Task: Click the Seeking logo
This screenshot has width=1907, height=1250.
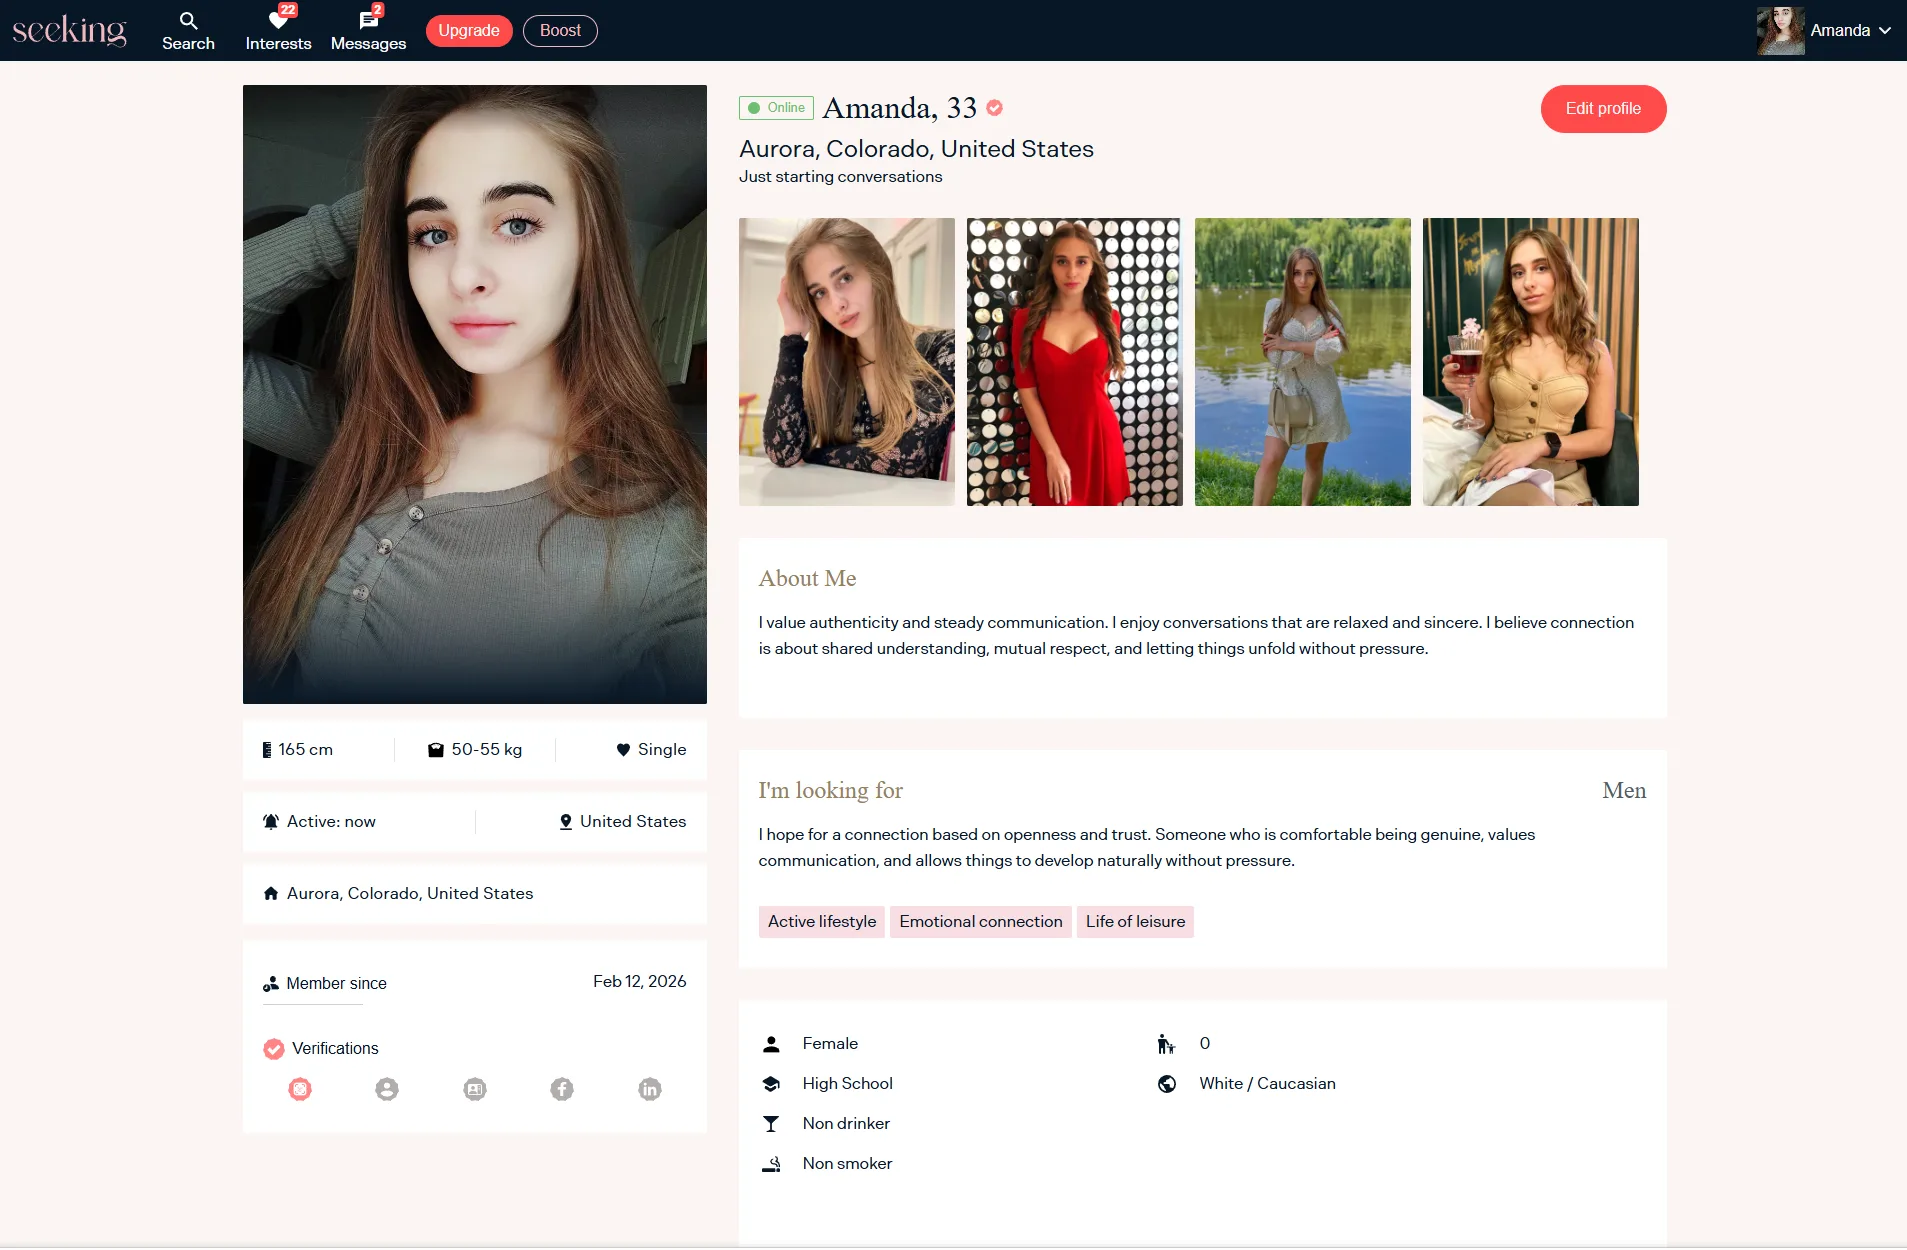Action: [x=69, y=30]
